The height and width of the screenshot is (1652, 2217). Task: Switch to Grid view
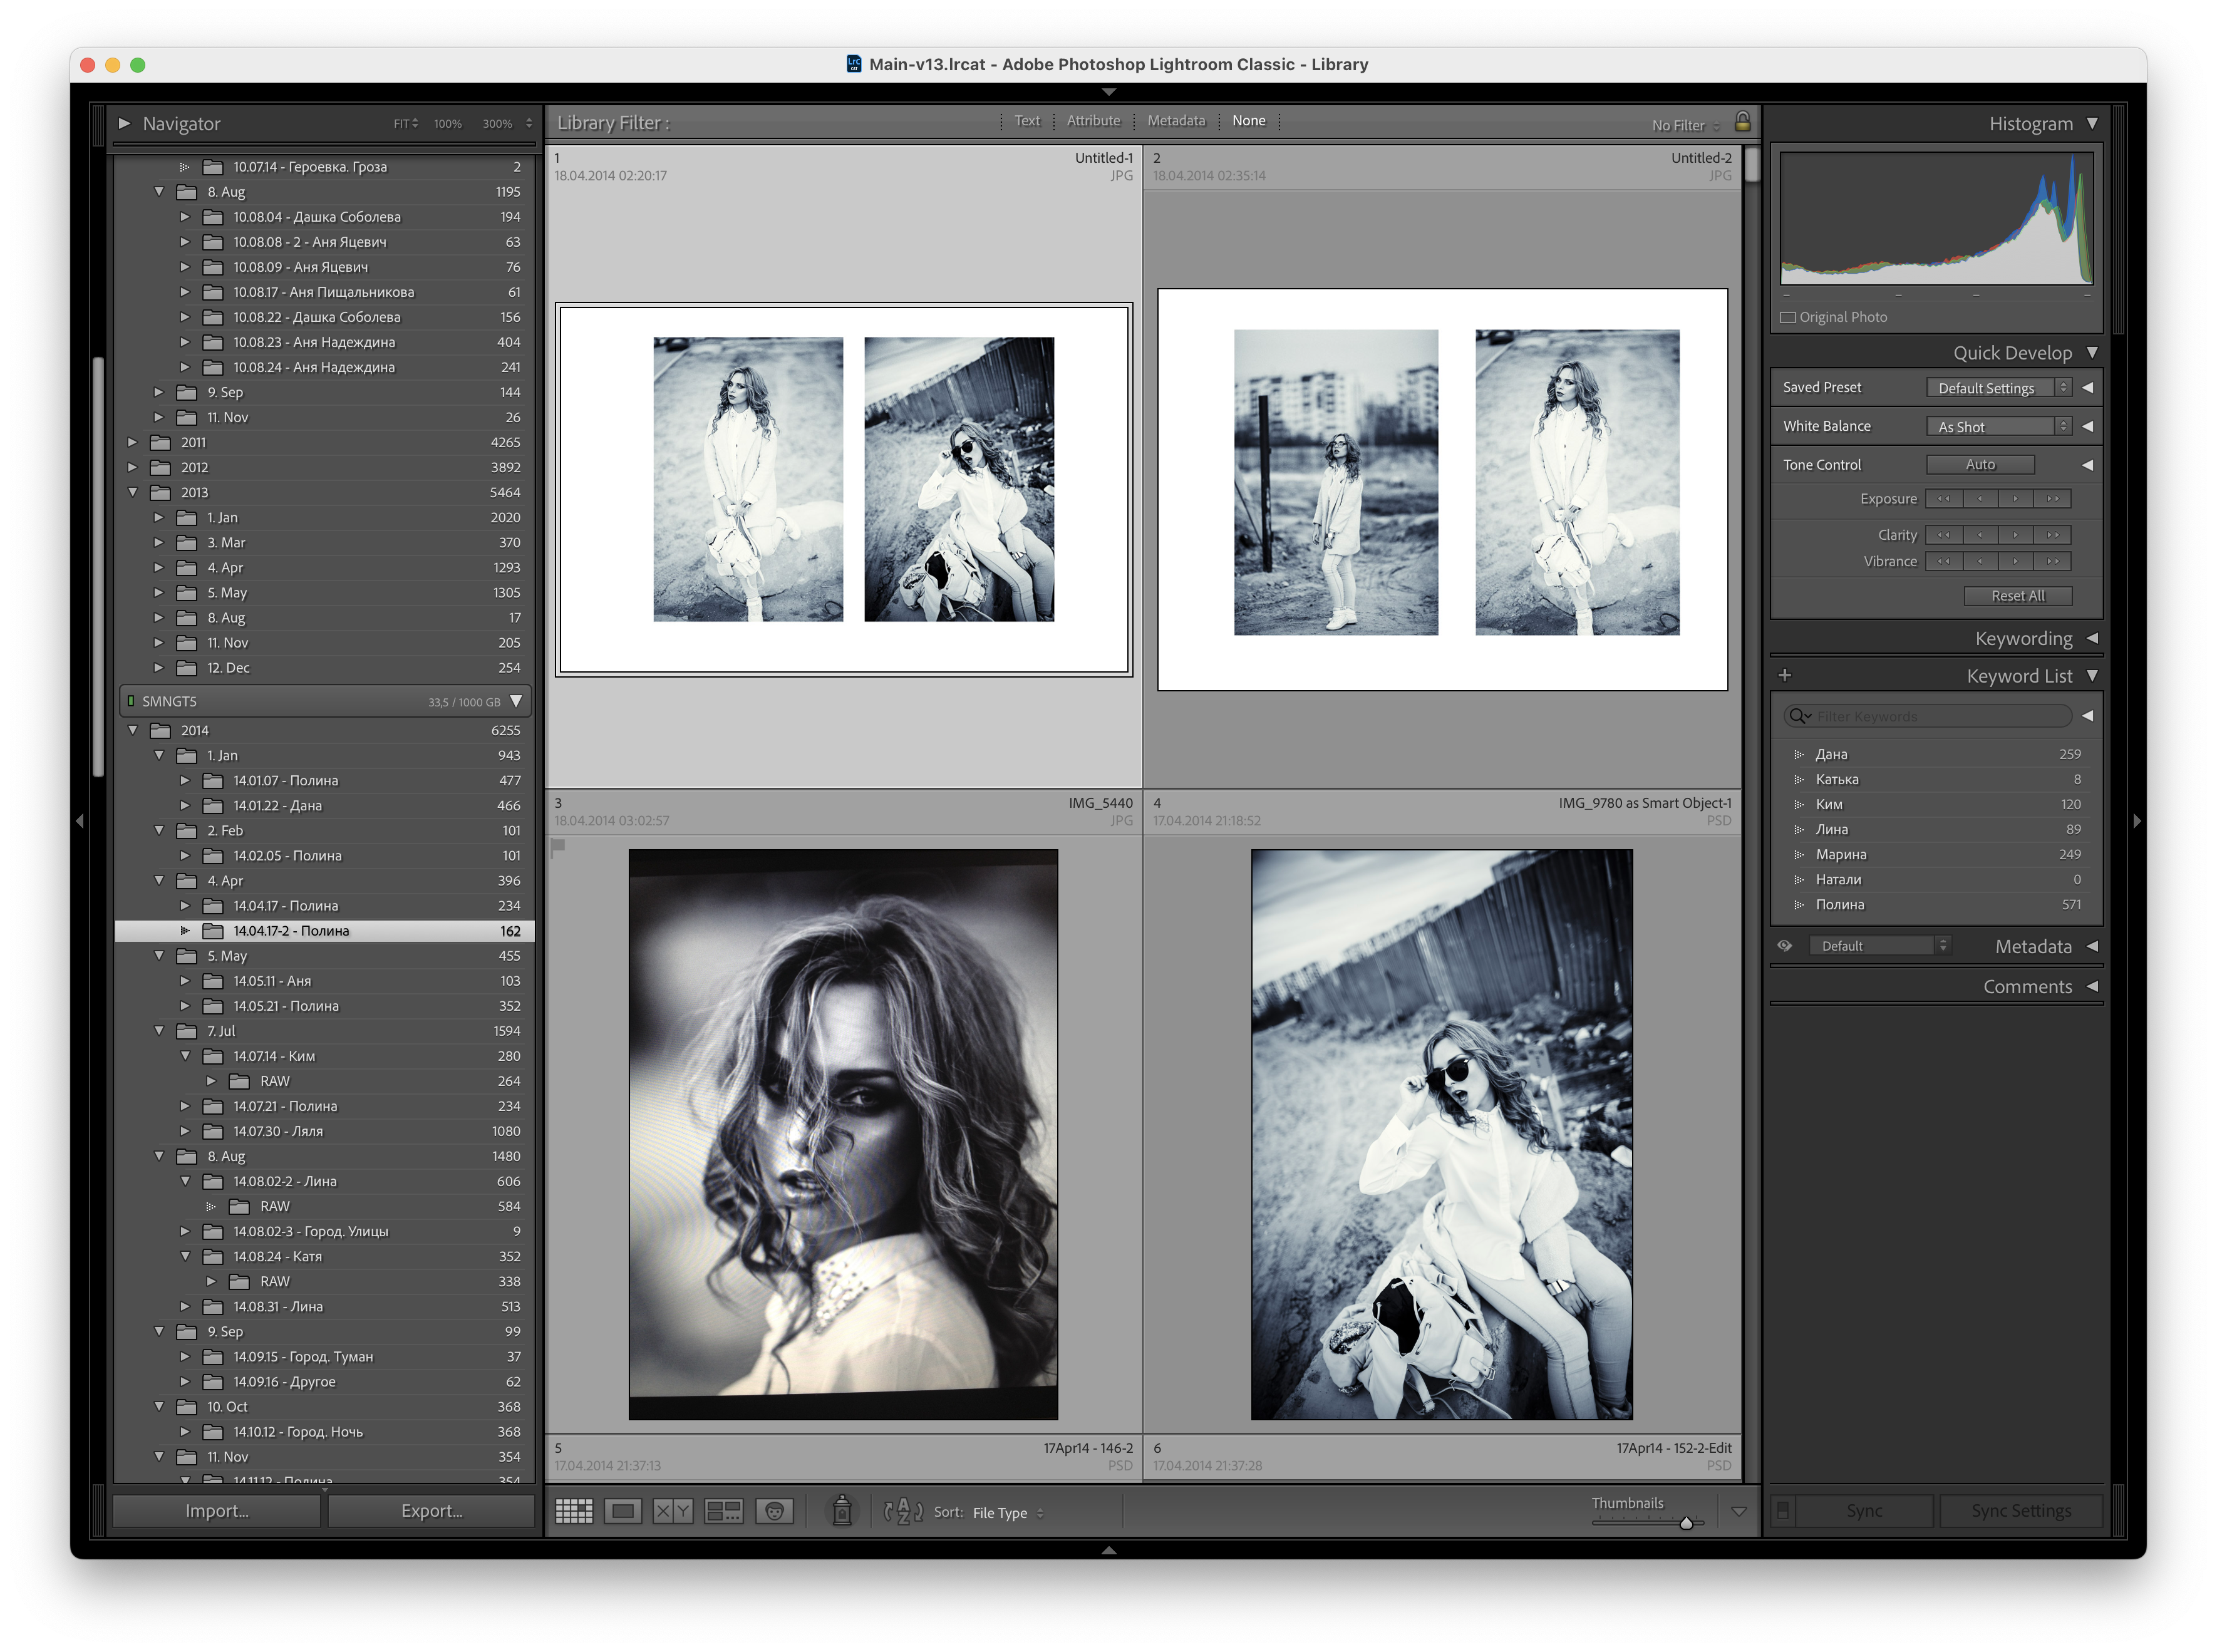574,1511
